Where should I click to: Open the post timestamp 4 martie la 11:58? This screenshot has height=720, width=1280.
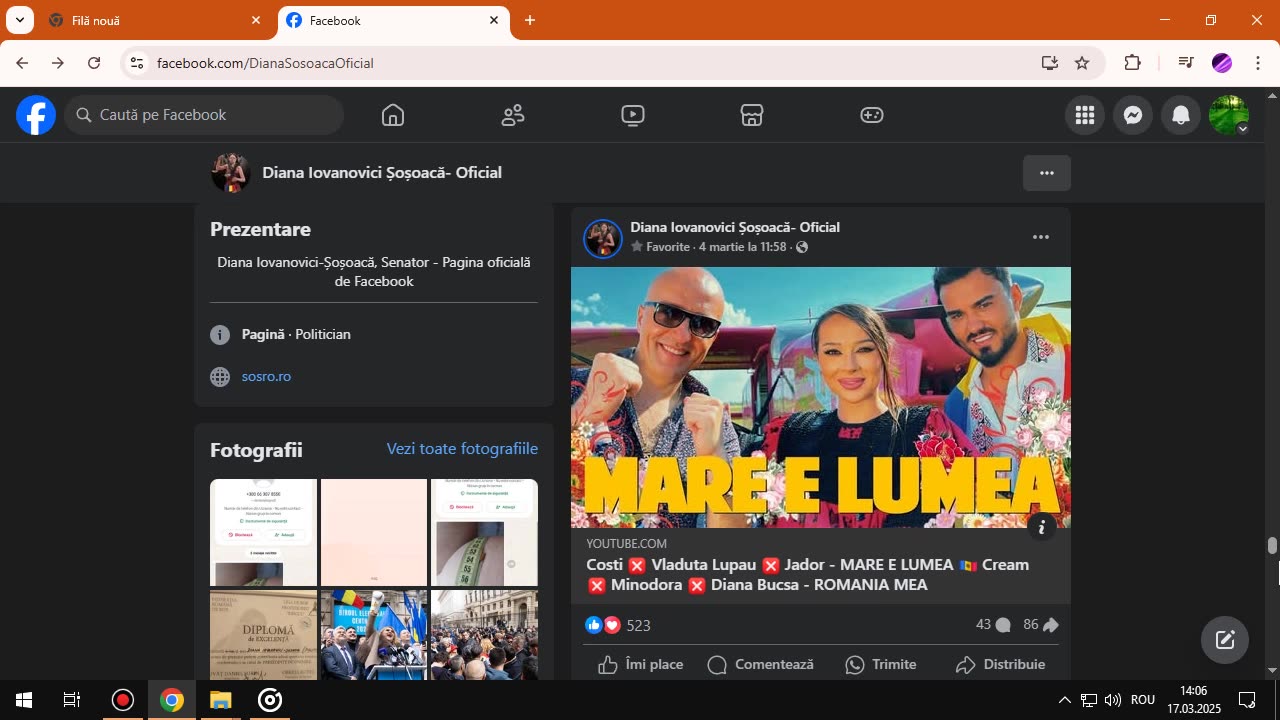[x=743, y=247]
